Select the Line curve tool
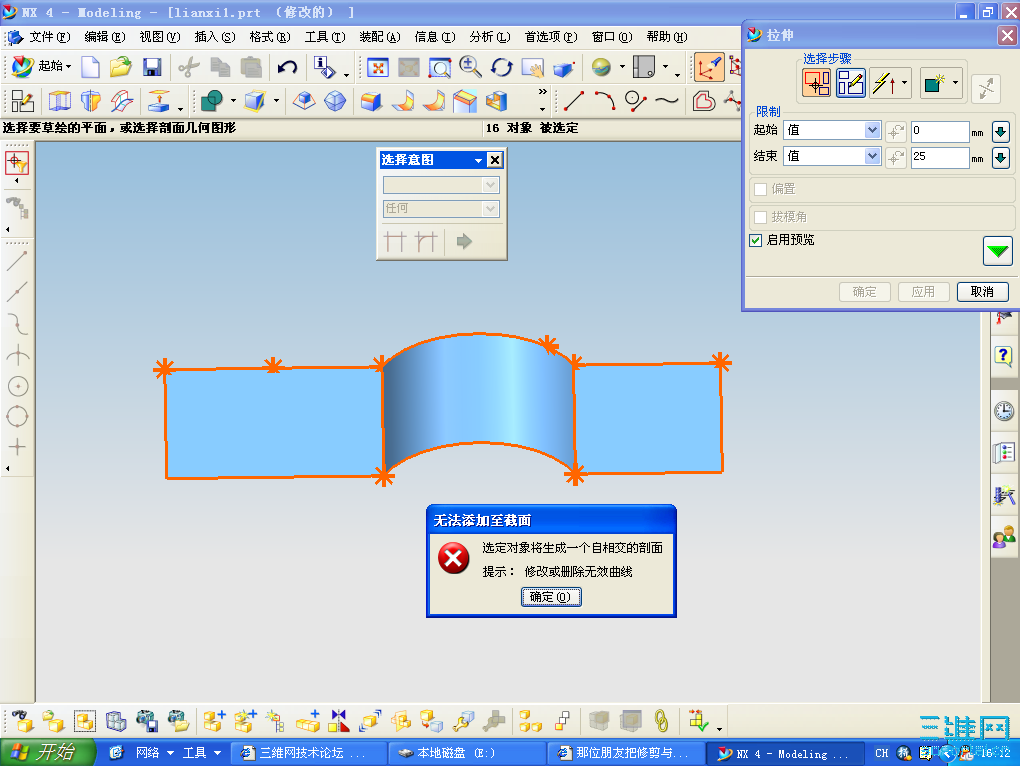Viewport: 1020px width, 766px height. (x=573, y=101)
